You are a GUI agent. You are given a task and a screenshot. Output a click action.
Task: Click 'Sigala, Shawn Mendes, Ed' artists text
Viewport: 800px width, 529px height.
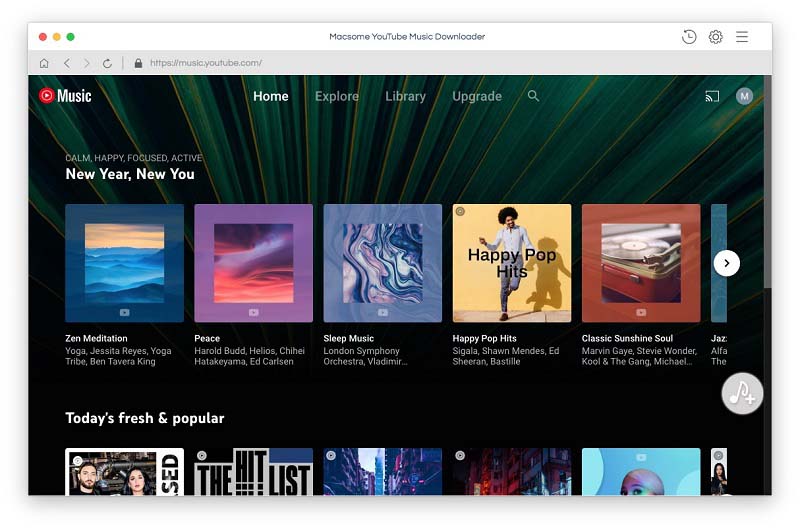[506, 351]
